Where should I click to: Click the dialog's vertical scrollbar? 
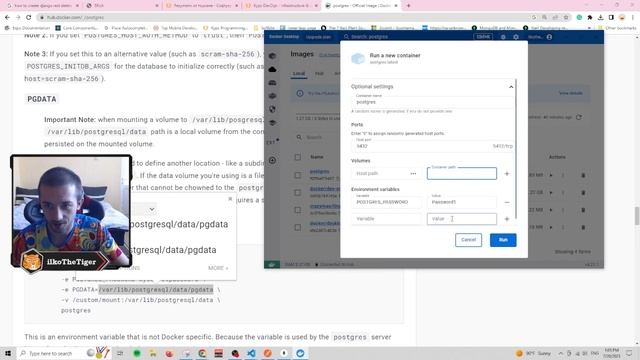pyautogui.click(x=516, y=149)
